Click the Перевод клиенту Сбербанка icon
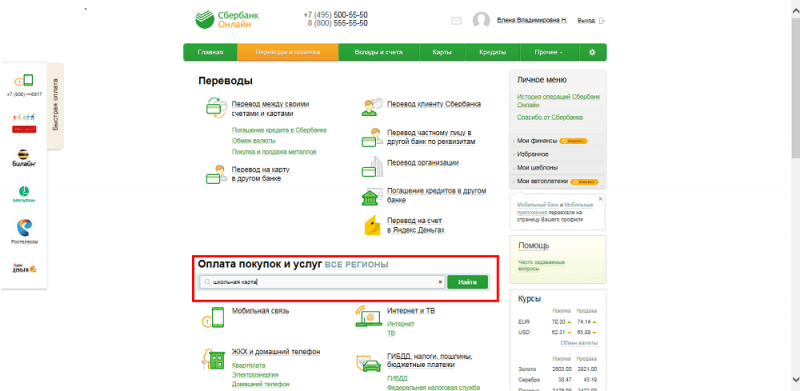The height and width of the screenshot is (391, 800). click(x=371, y=106)
